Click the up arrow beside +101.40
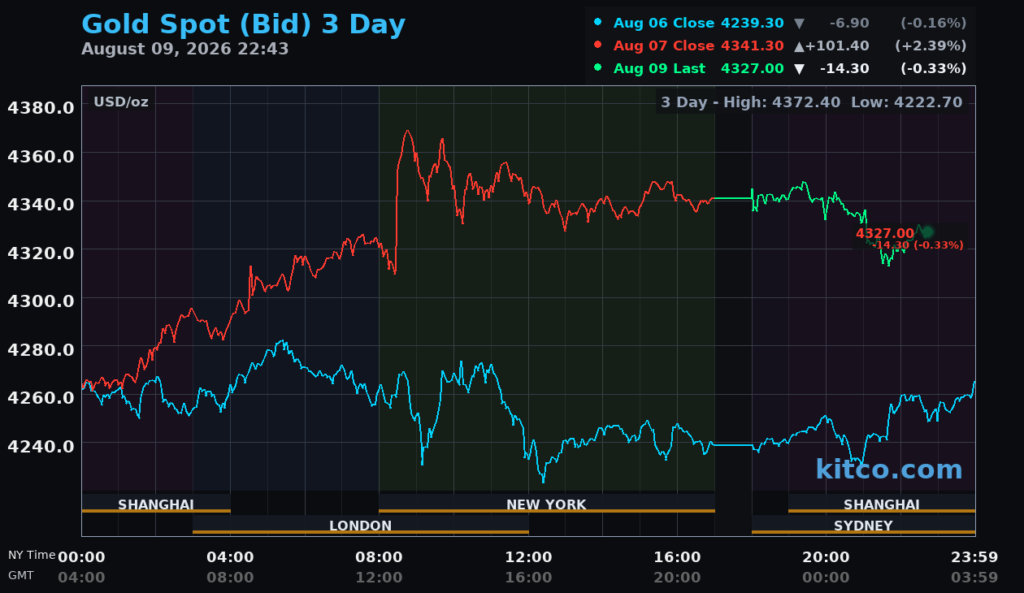This screenshot has height=593, width=1024. point(799,46)
